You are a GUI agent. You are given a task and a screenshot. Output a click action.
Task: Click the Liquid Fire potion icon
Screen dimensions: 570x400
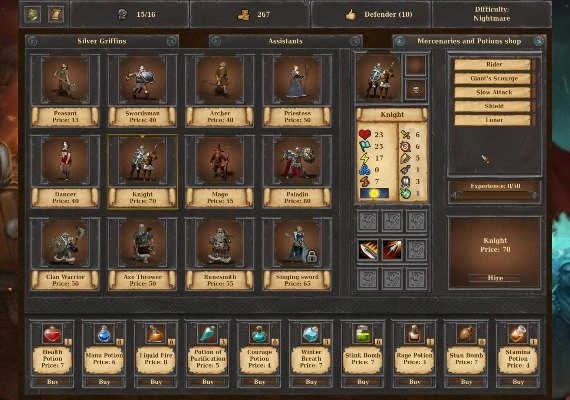click(x=156, y=334)
